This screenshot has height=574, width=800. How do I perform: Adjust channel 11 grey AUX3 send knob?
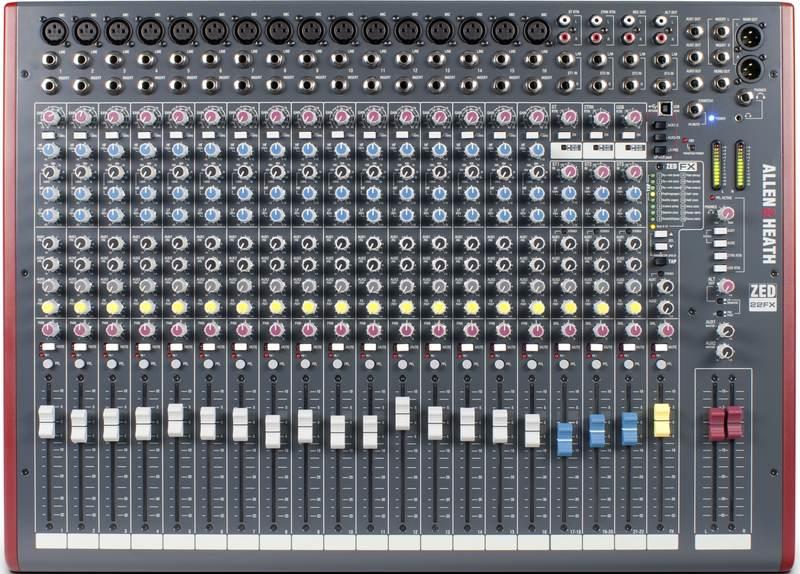click(373, 285)
